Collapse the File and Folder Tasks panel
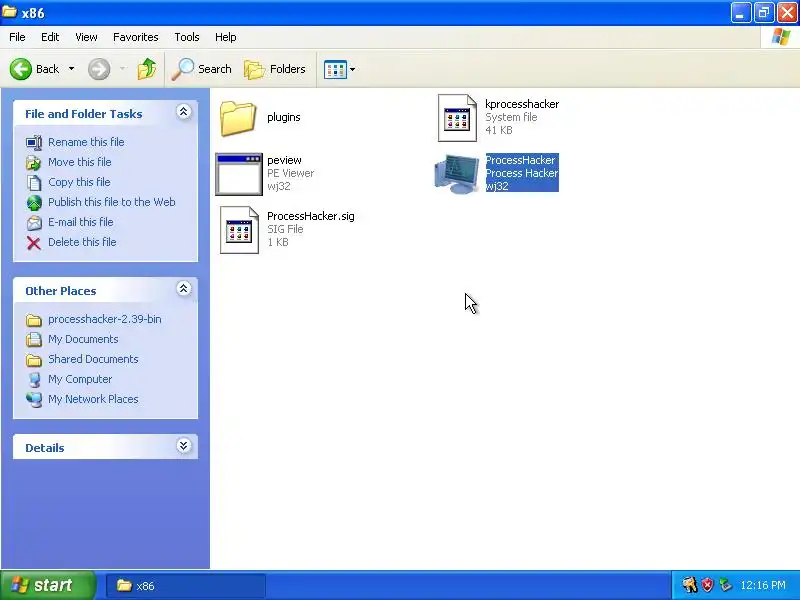The image size is (800, 600). click(x=184, y=112)
